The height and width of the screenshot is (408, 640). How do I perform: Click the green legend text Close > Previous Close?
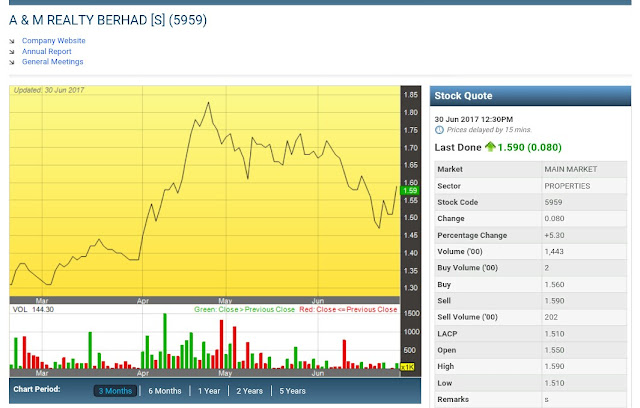[244, 310]
